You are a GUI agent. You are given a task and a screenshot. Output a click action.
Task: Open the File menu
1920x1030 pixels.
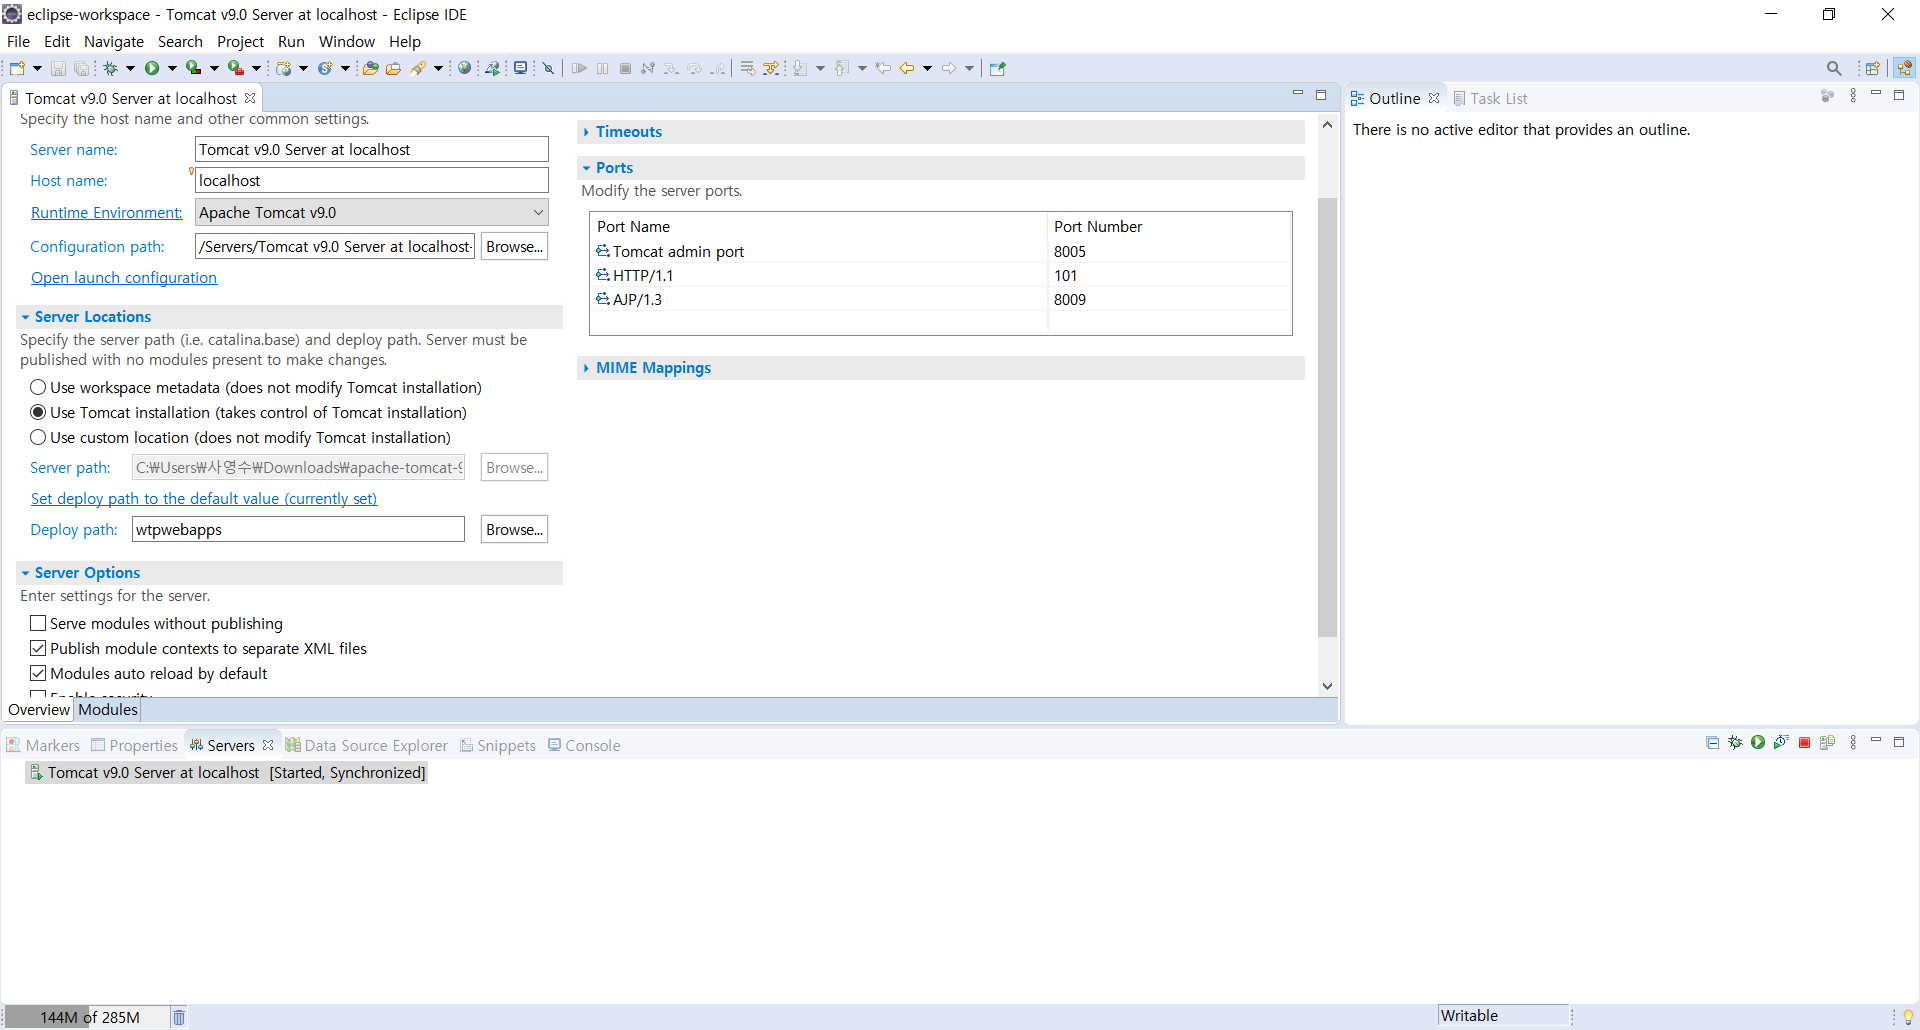tap(19, 41)
